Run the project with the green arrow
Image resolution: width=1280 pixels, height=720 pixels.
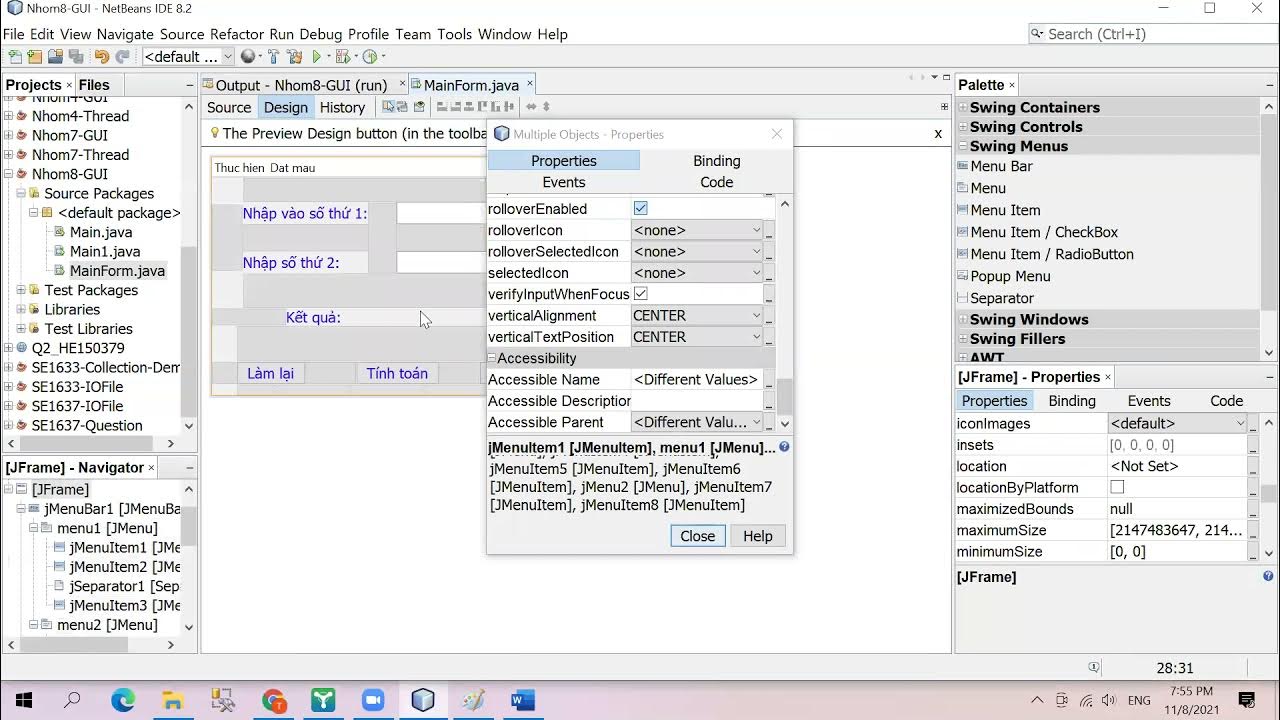tap(317, 57)
